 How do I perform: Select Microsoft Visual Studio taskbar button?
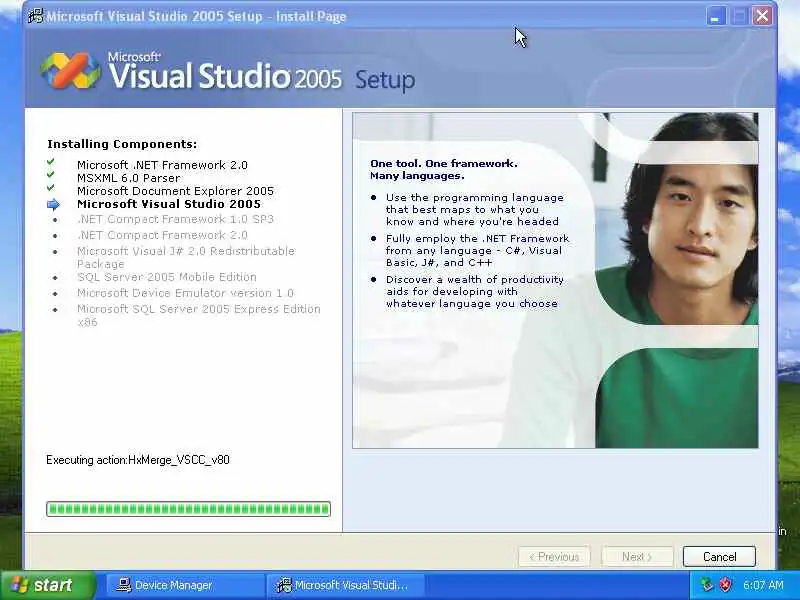pos(345,585)
